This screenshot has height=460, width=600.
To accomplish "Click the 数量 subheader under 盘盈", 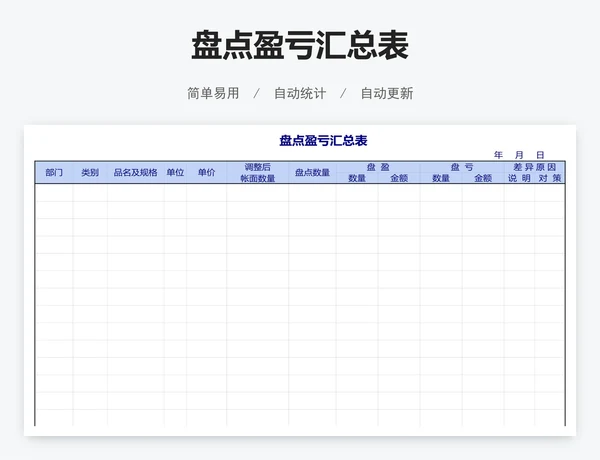I will [357, 178].
